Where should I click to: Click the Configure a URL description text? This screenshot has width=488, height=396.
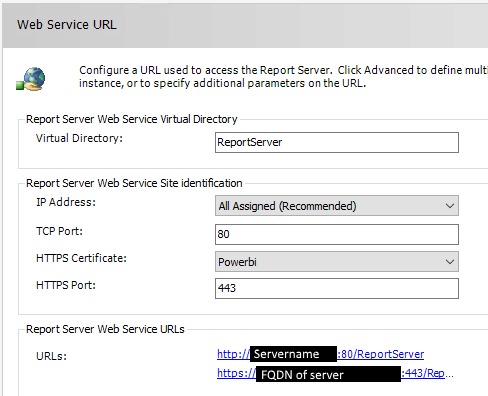(283, 77)
